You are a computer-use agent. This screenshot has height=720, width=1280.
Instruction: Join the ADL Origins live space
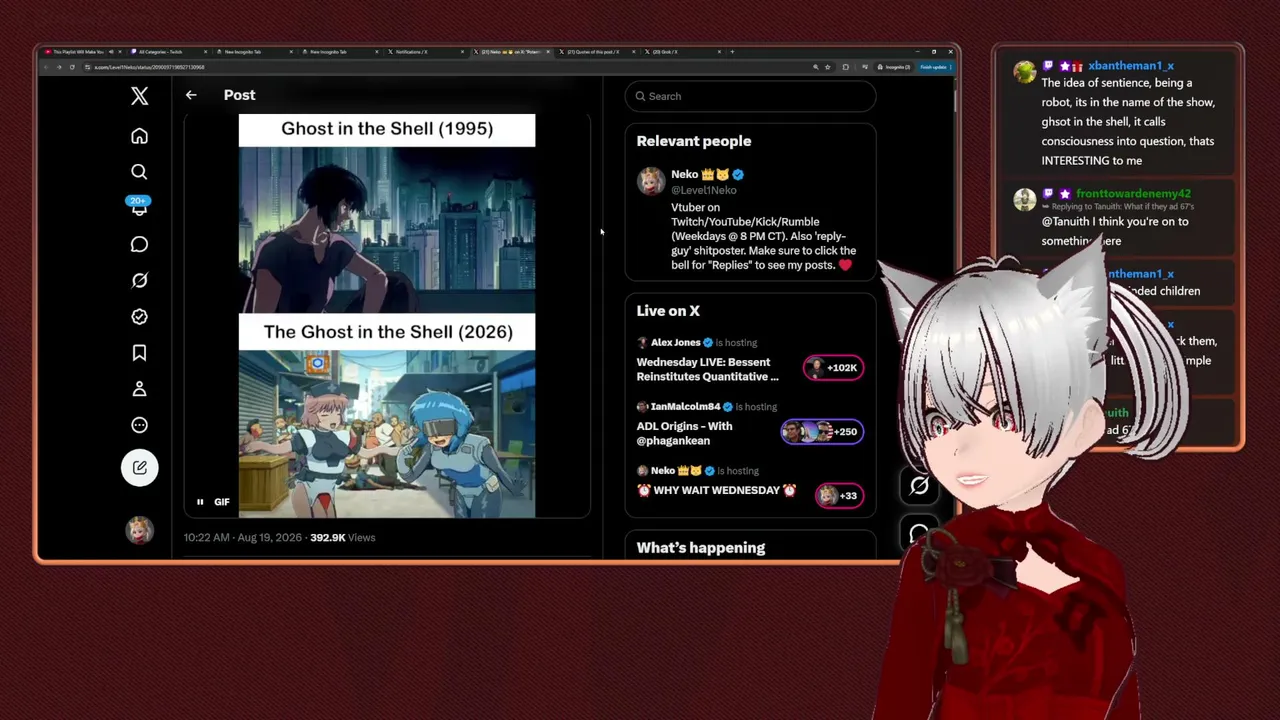coord(685,433)
